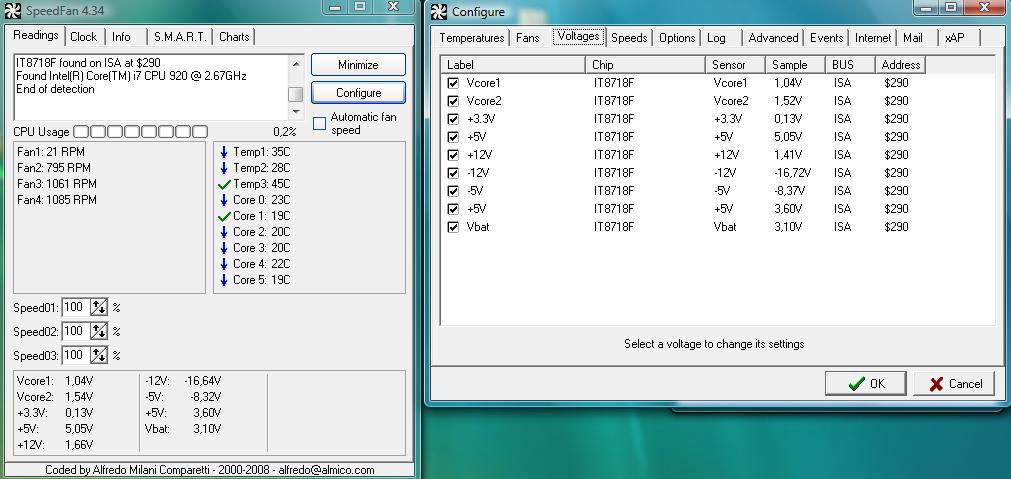Click the green checkmark icon beside Core 1
Image resolution: width=1011 pixels, height=479 pixels.
pos(224,217)
